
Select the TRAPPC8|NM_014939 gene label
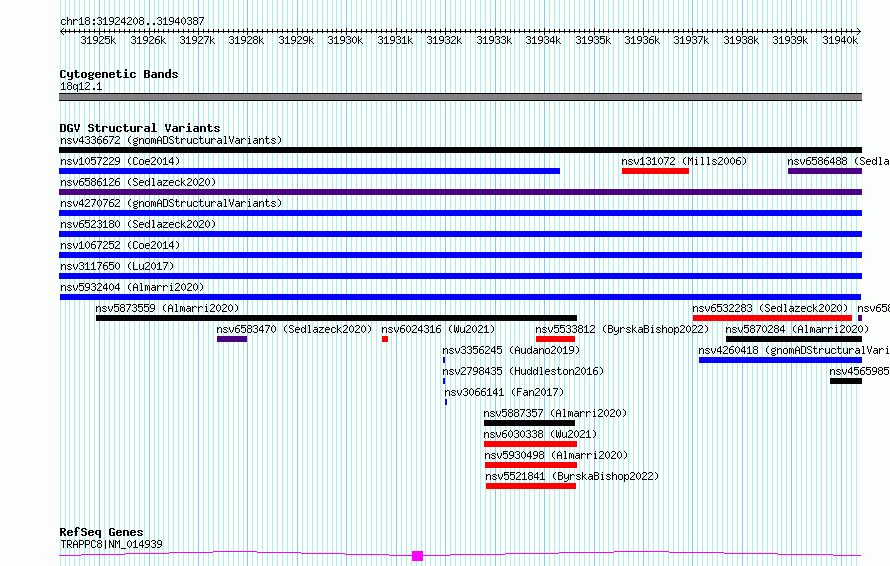111,544
